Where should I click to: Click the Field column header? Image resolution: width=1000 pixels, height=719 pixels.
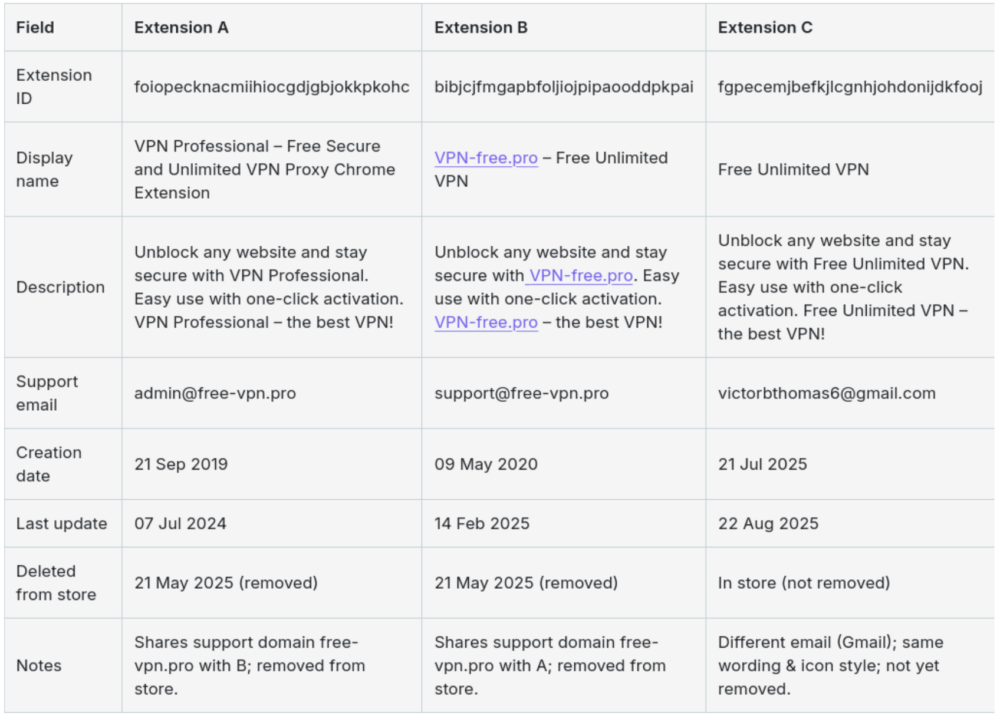pos(35,28)
